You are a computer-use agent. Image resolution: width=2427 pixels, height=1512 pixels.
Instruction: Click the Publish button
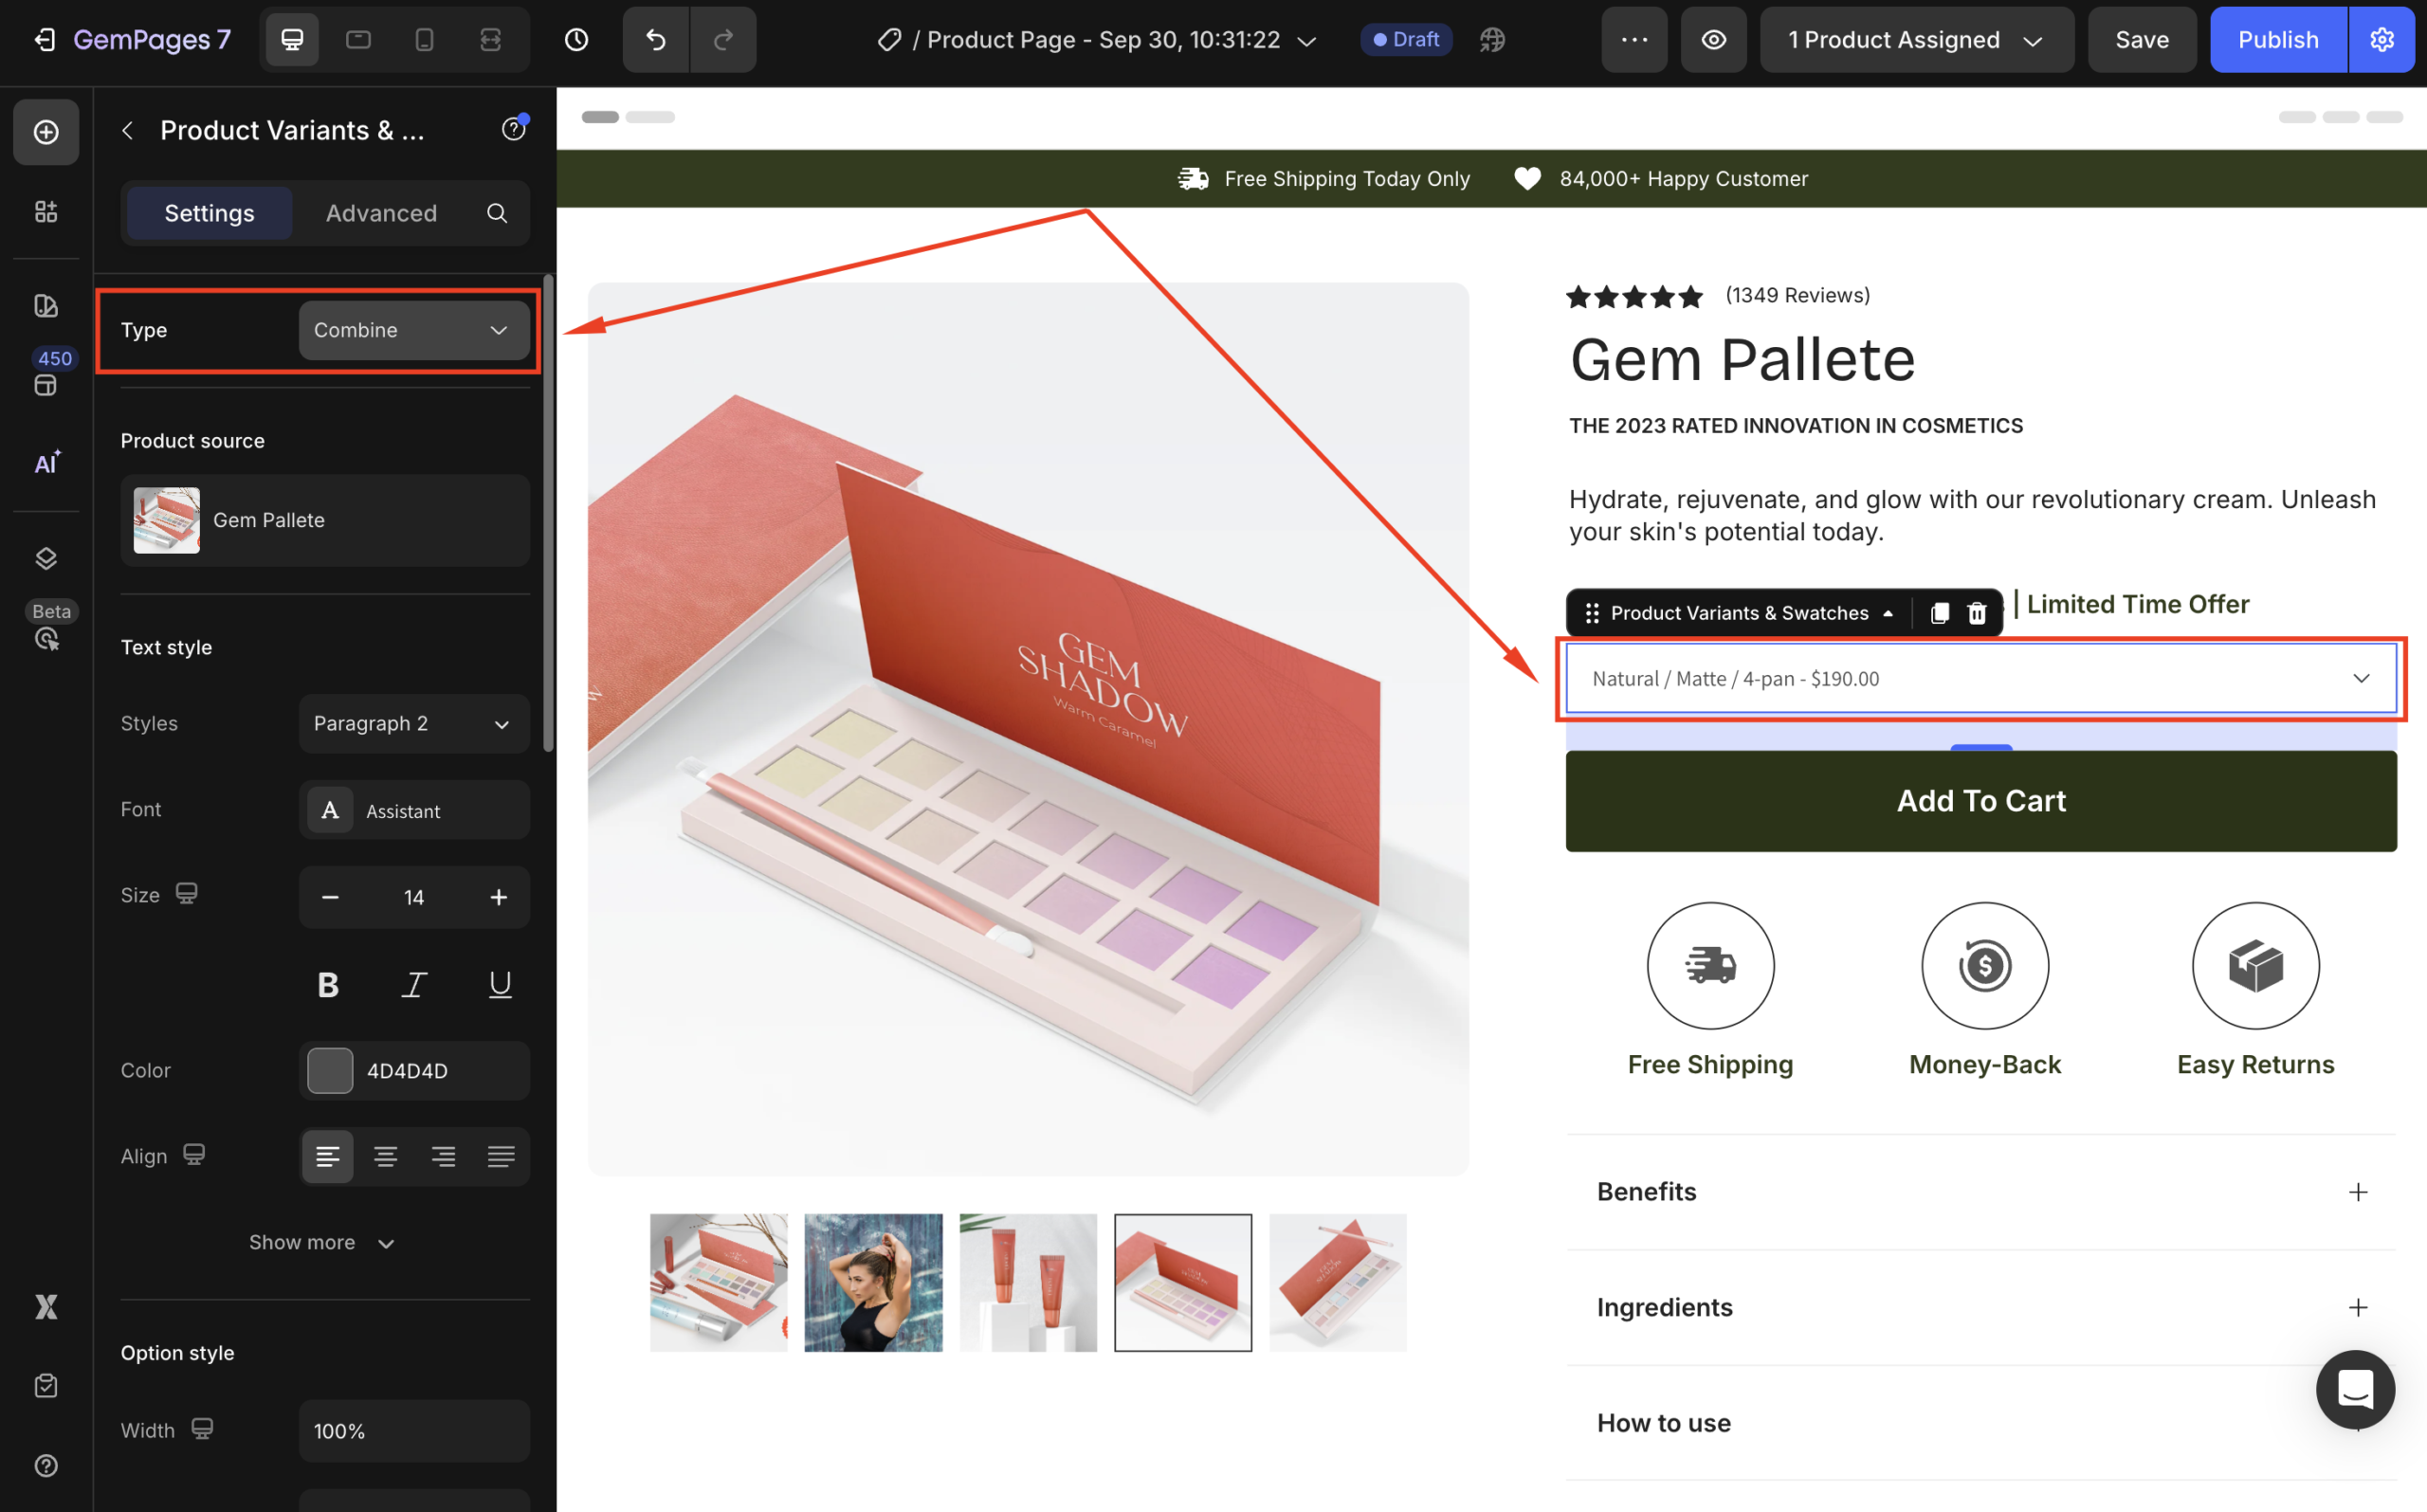(x=2277, y=40)
